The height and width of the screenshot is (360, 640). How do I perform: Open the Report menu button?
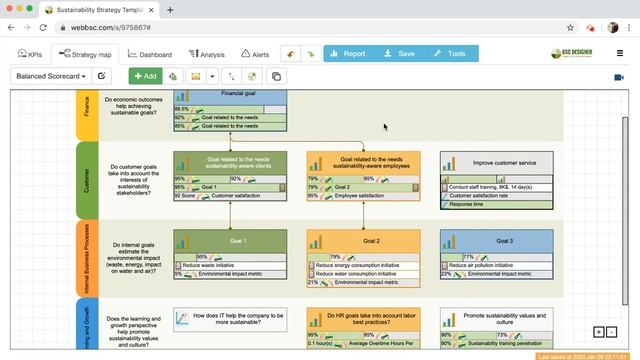point(348,53)
